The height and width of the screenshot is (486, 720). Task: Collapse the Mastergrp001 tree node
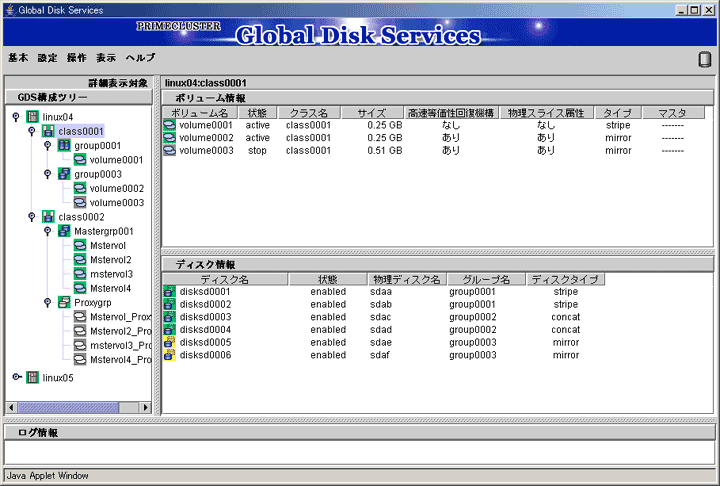(48, 231)
